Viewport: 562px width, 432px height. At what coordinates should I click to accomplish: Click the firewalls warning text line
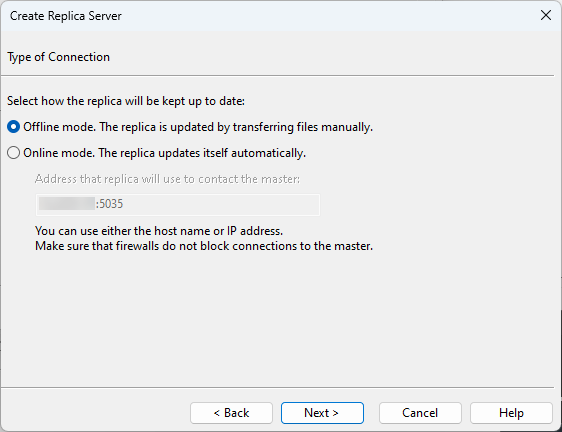point(204,246)
